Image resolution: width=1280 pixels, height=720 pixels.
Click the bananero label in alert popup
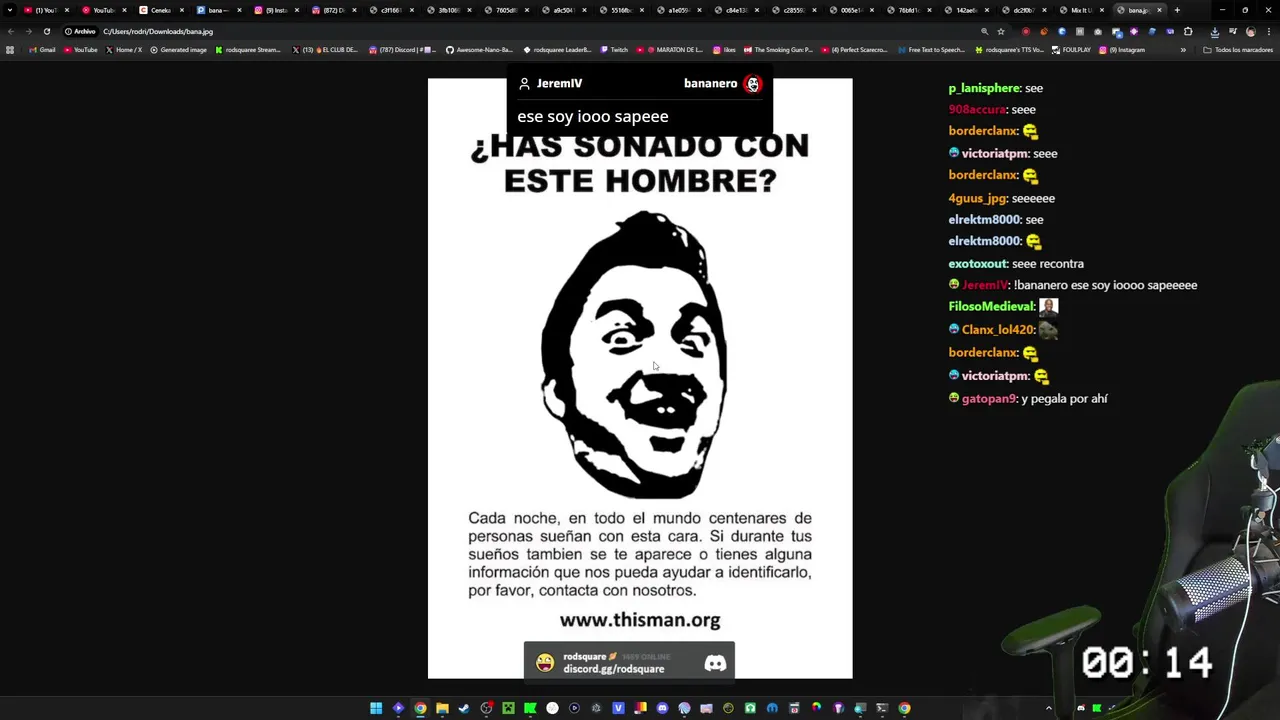click(x=710, y=84)
